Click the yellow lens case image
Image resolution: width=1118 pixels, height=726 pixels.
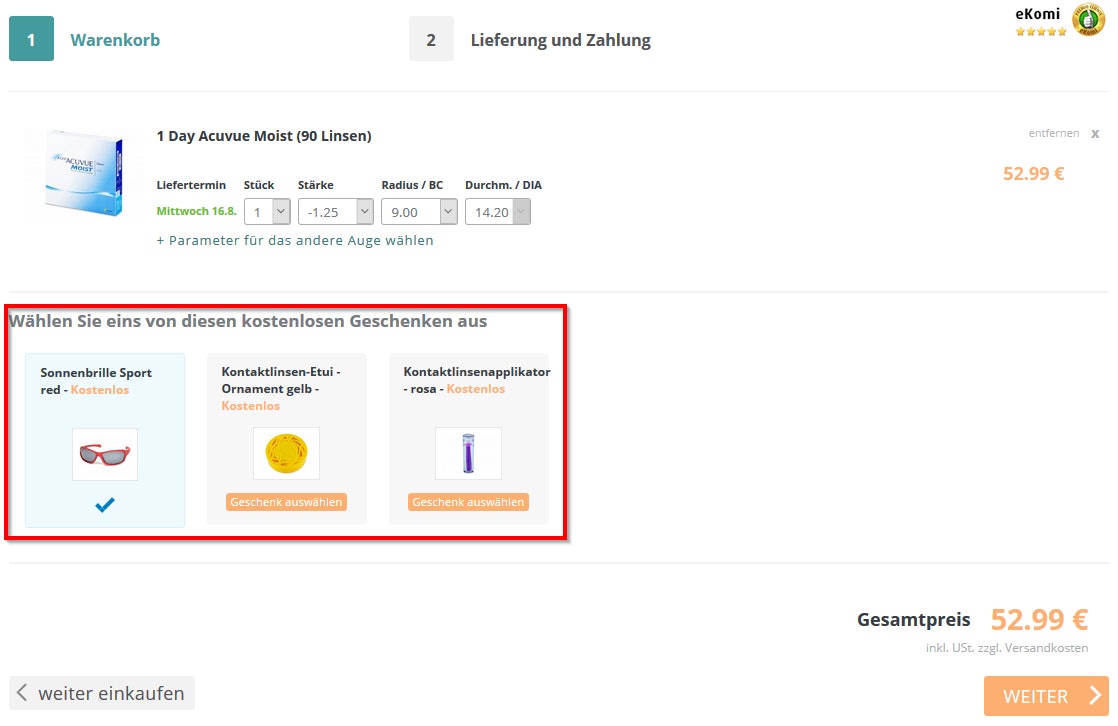click(x=287, y=454)
